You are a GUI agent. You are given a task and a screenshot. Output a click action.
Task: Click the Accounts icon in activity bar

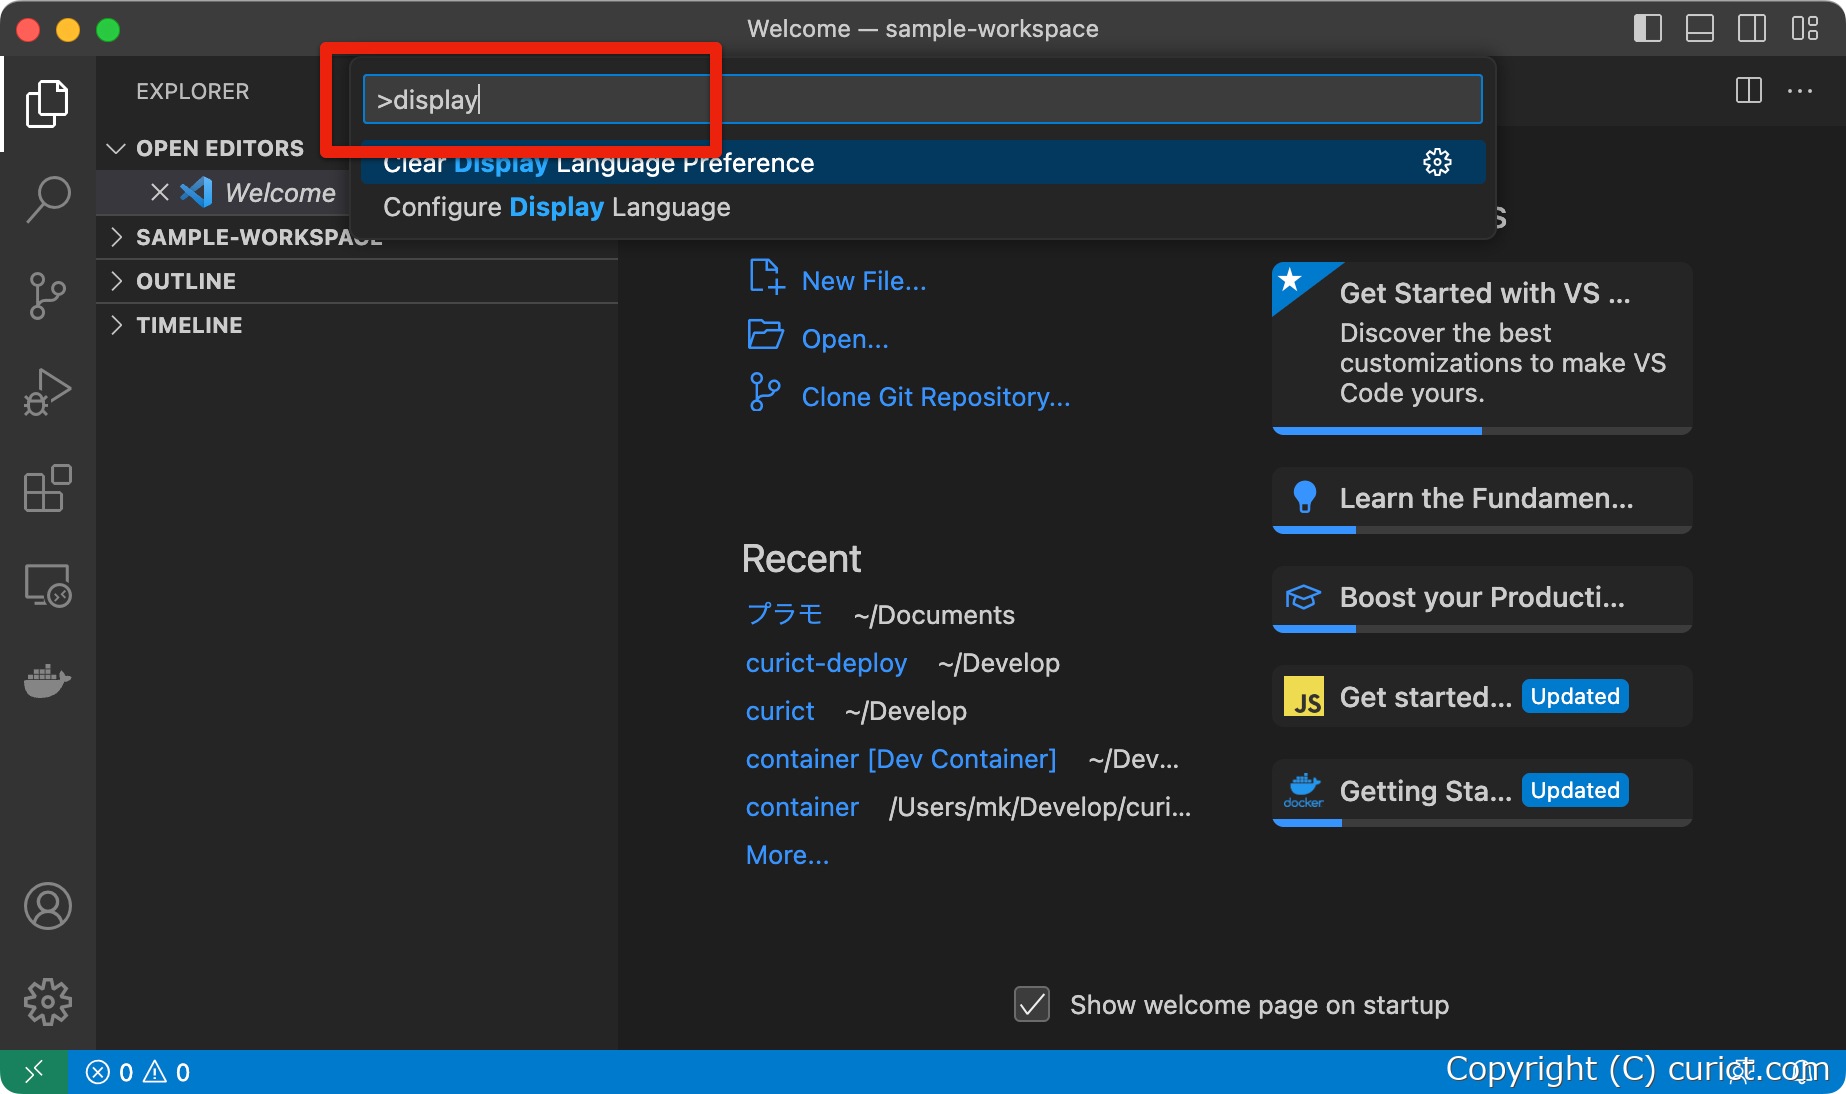point(47,907)
